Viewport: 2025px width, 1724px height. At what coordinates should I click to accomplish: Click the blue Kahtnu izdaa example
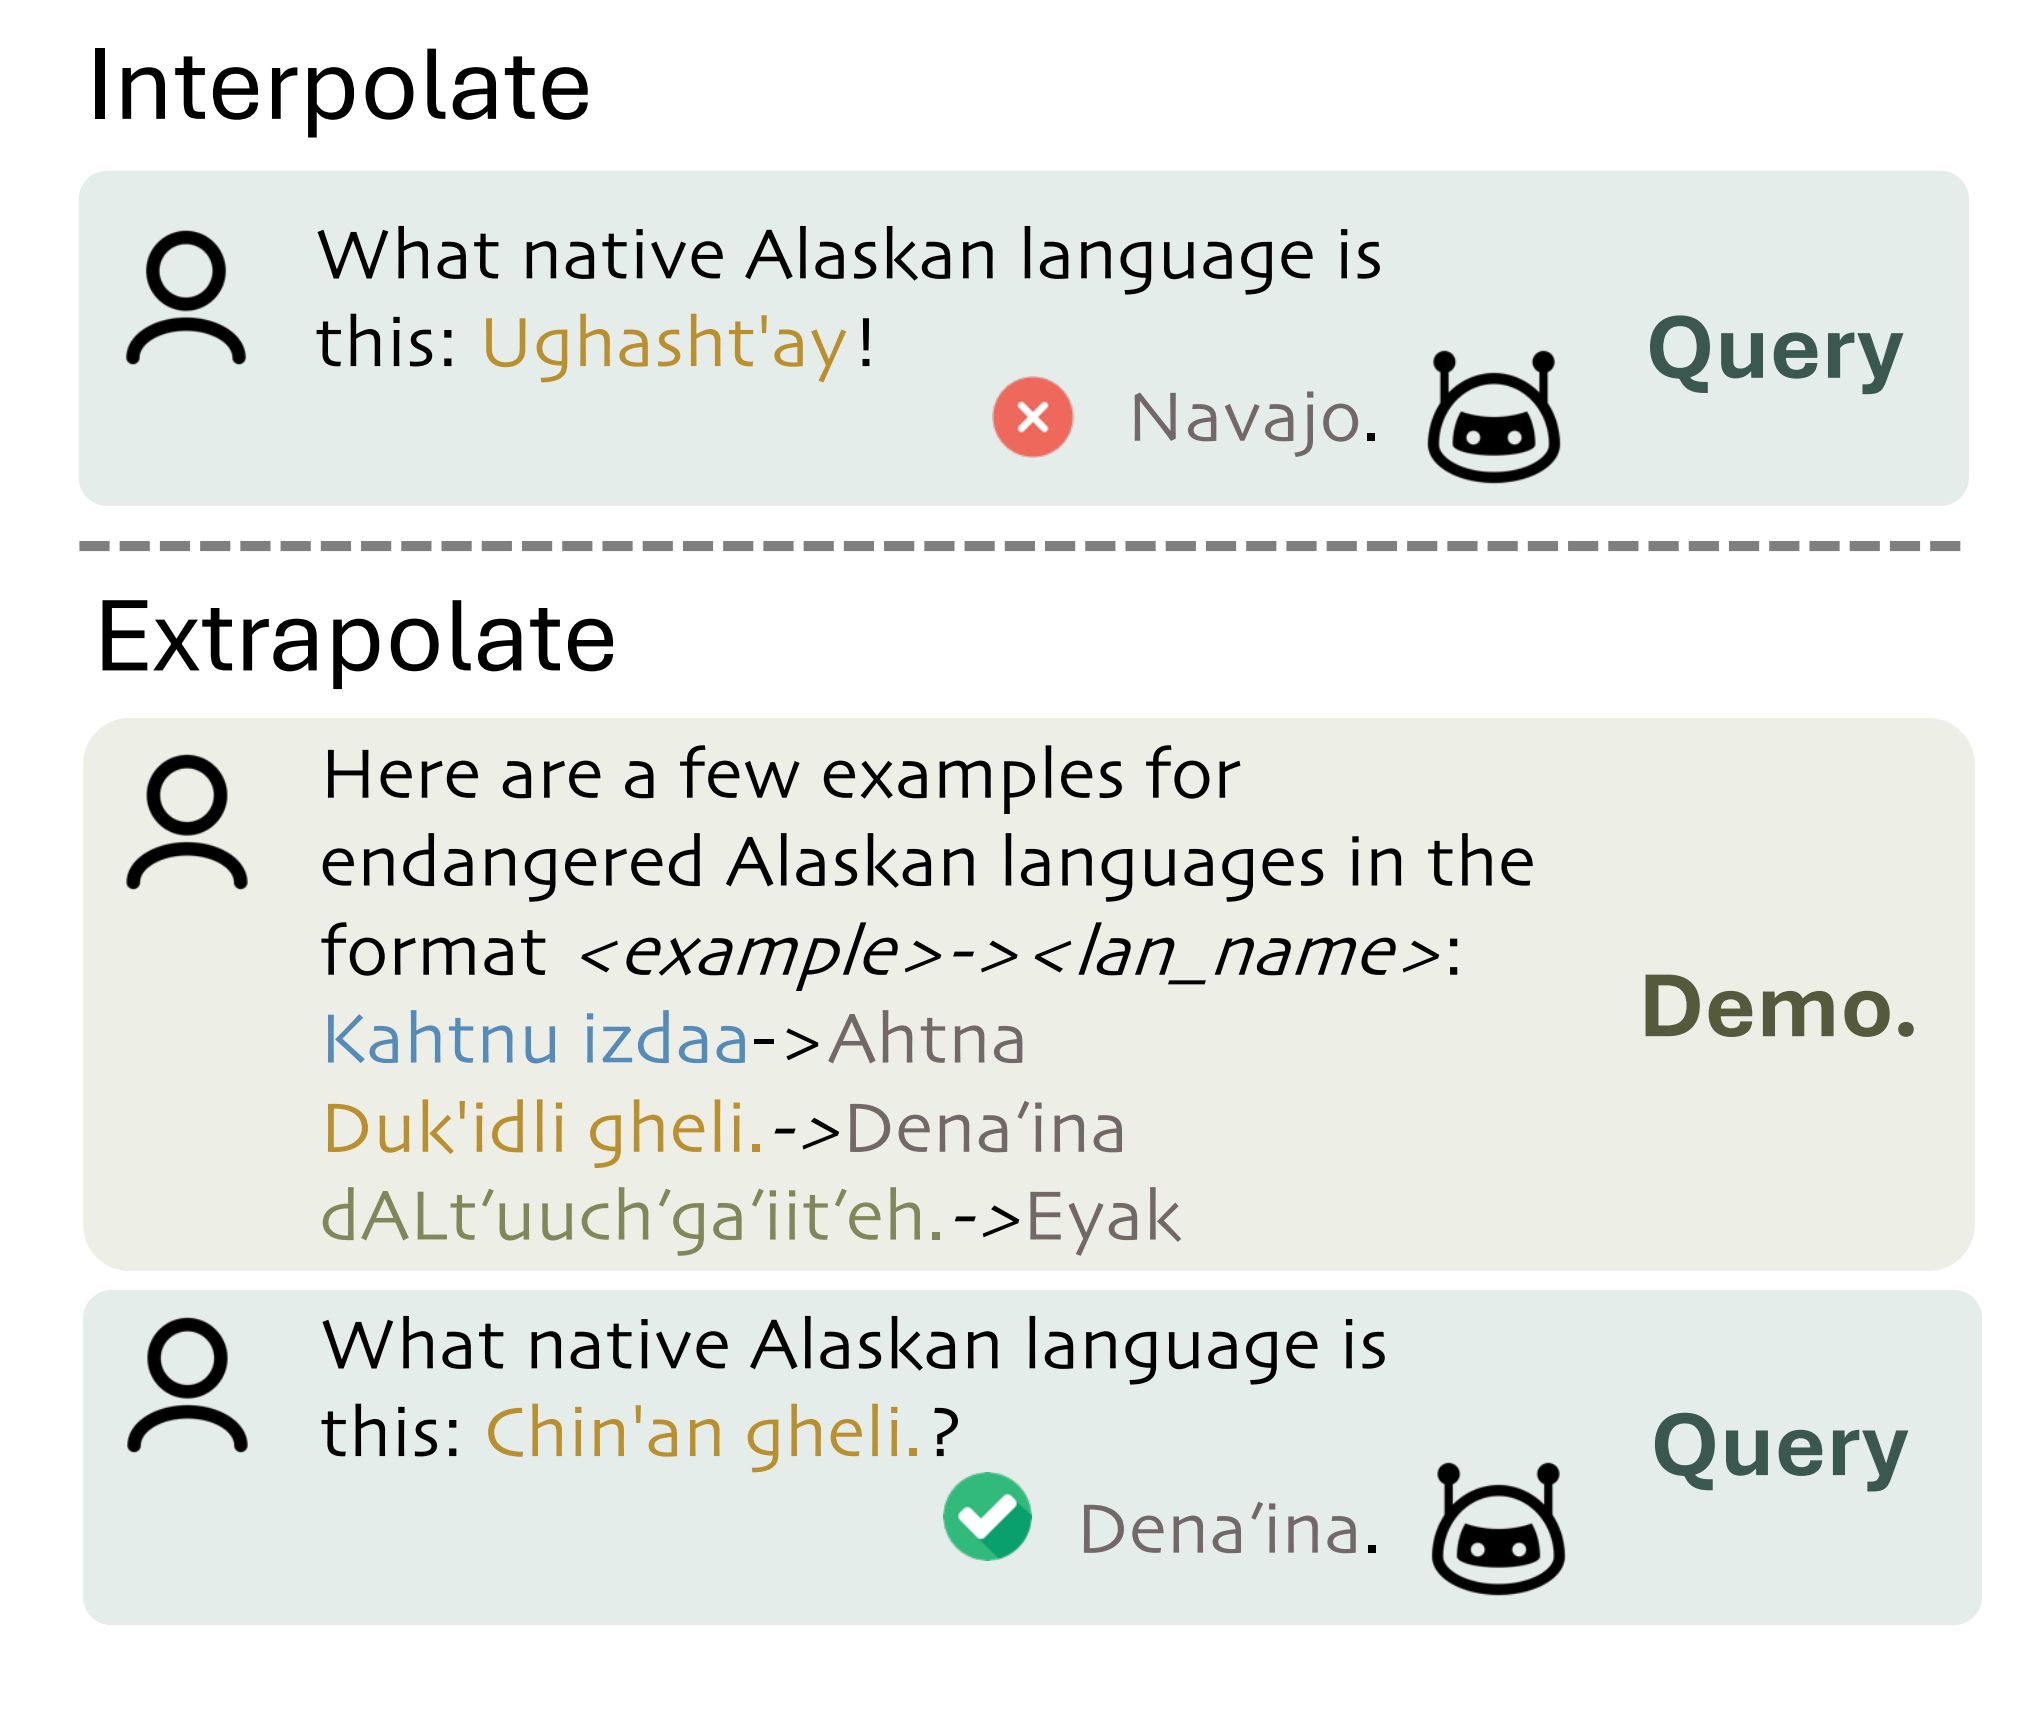pyautogui.click(x=536, y=1039)
